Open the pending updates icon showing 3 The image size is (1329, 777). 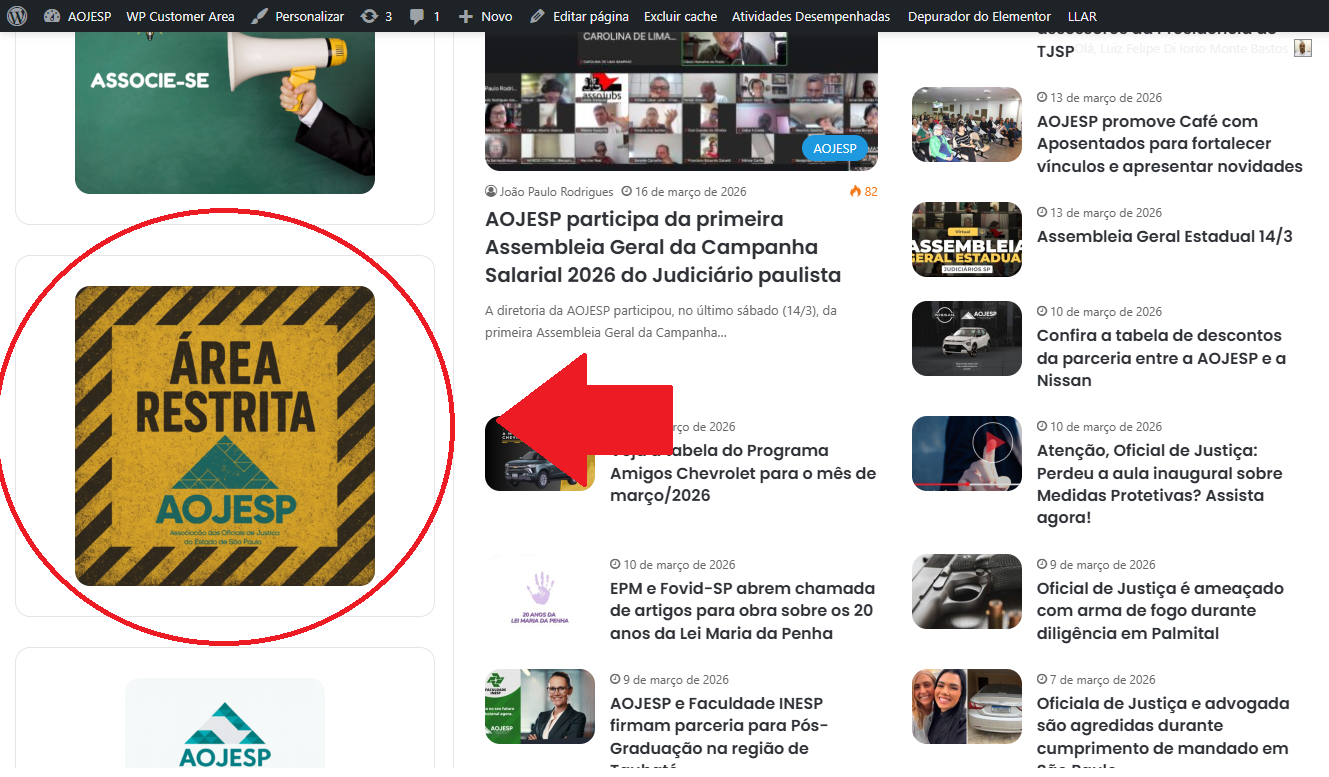[369, 16]
